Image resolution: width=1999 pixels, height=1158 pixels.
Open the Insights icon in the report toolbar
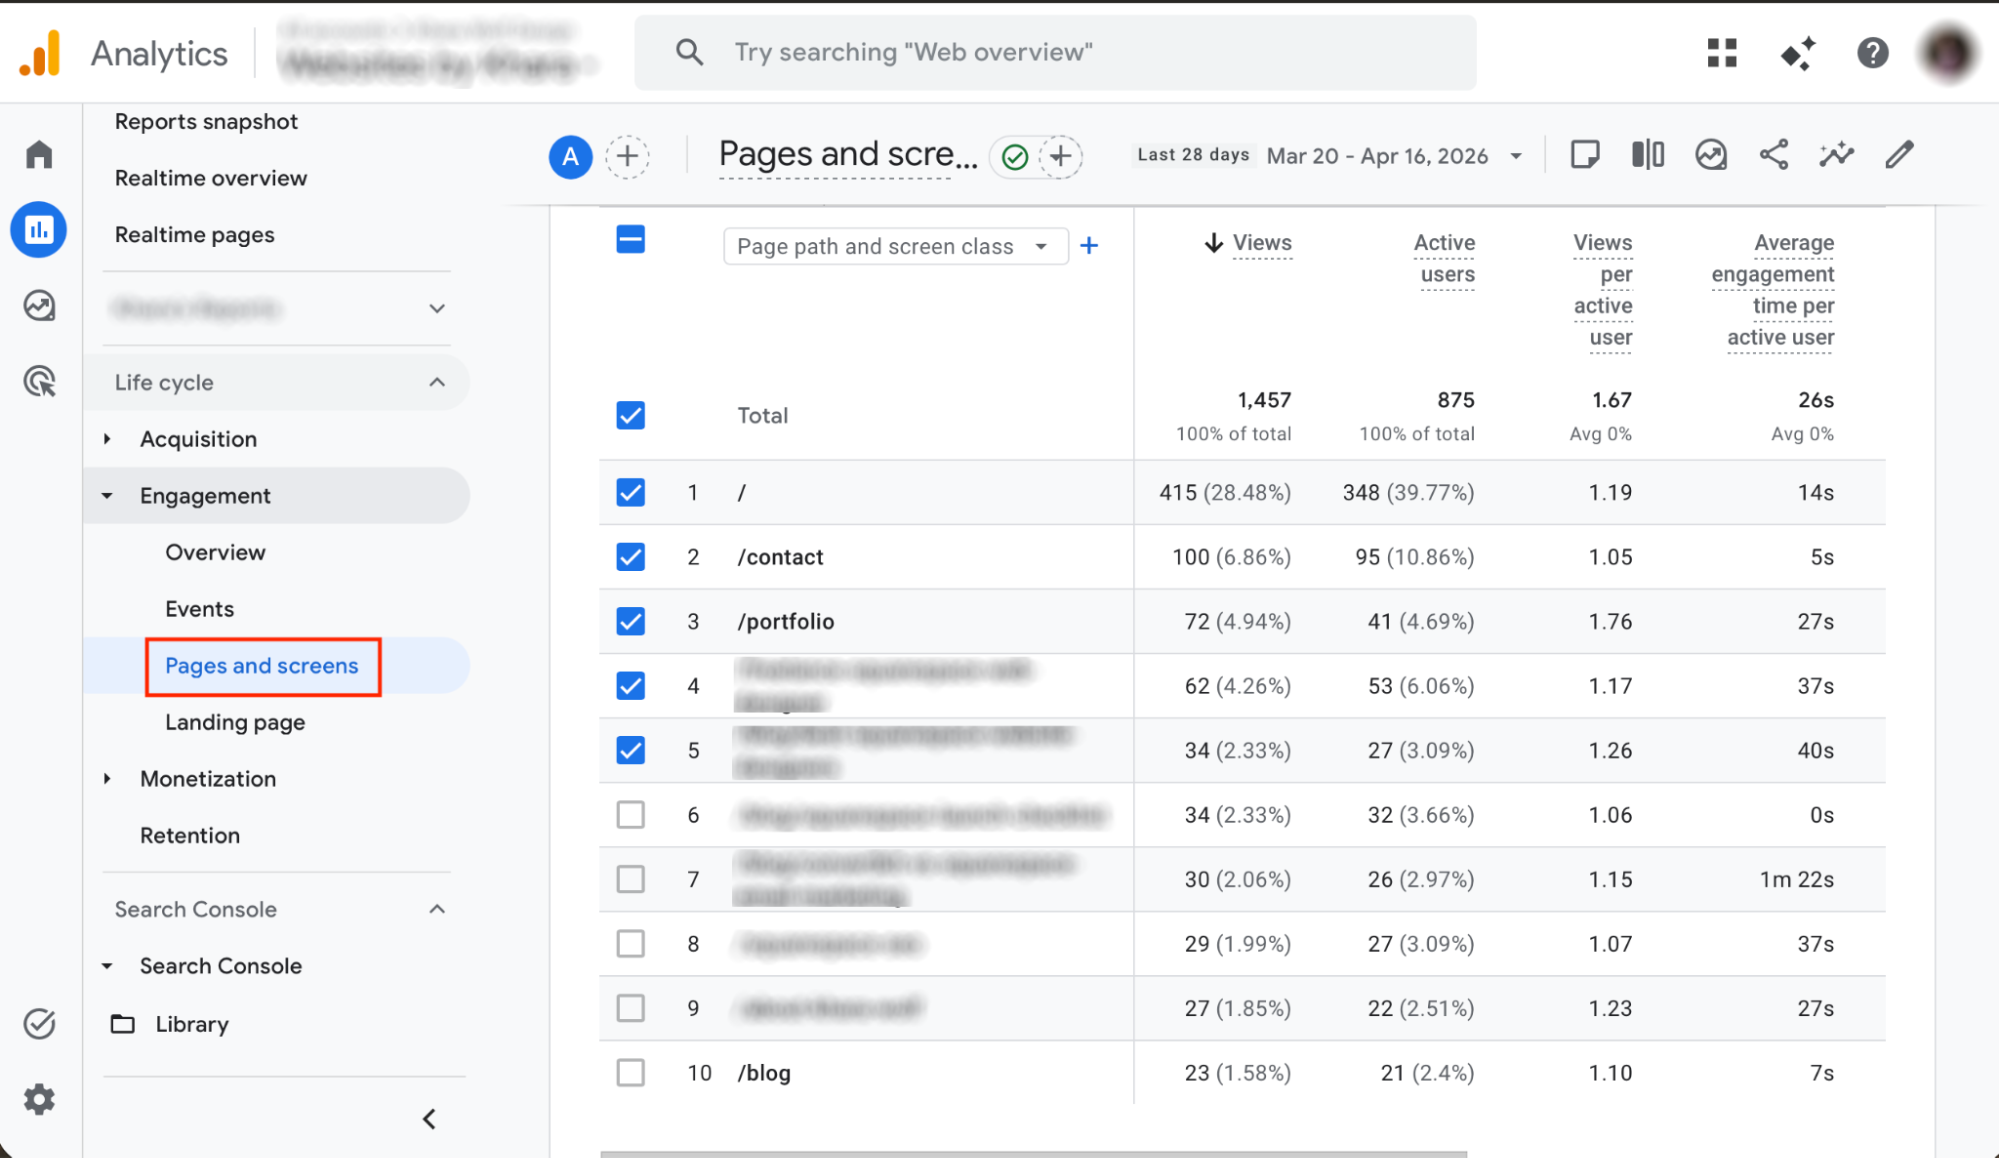click(x=1711, y=154)
